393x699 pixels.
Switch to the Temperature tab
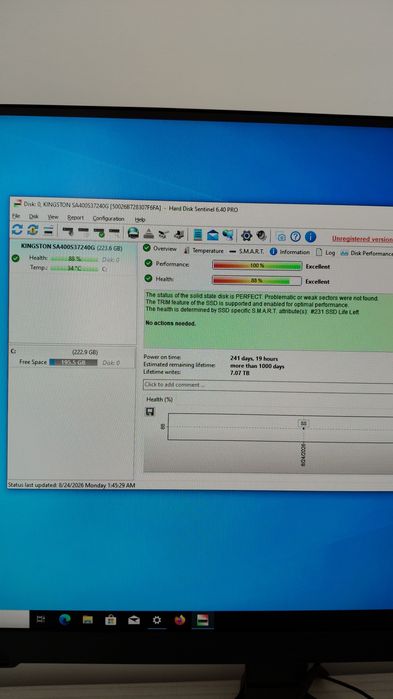[204, 251]
